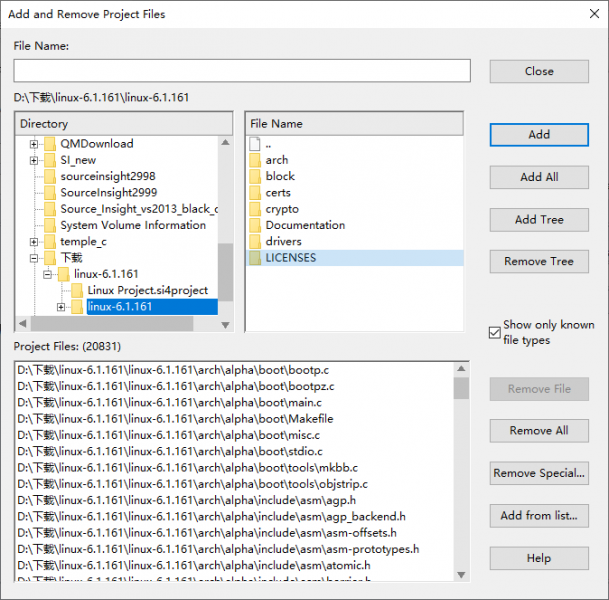Select the Documentation folder icon
This screenshot has width=609, height=600.
coord(254,225)
